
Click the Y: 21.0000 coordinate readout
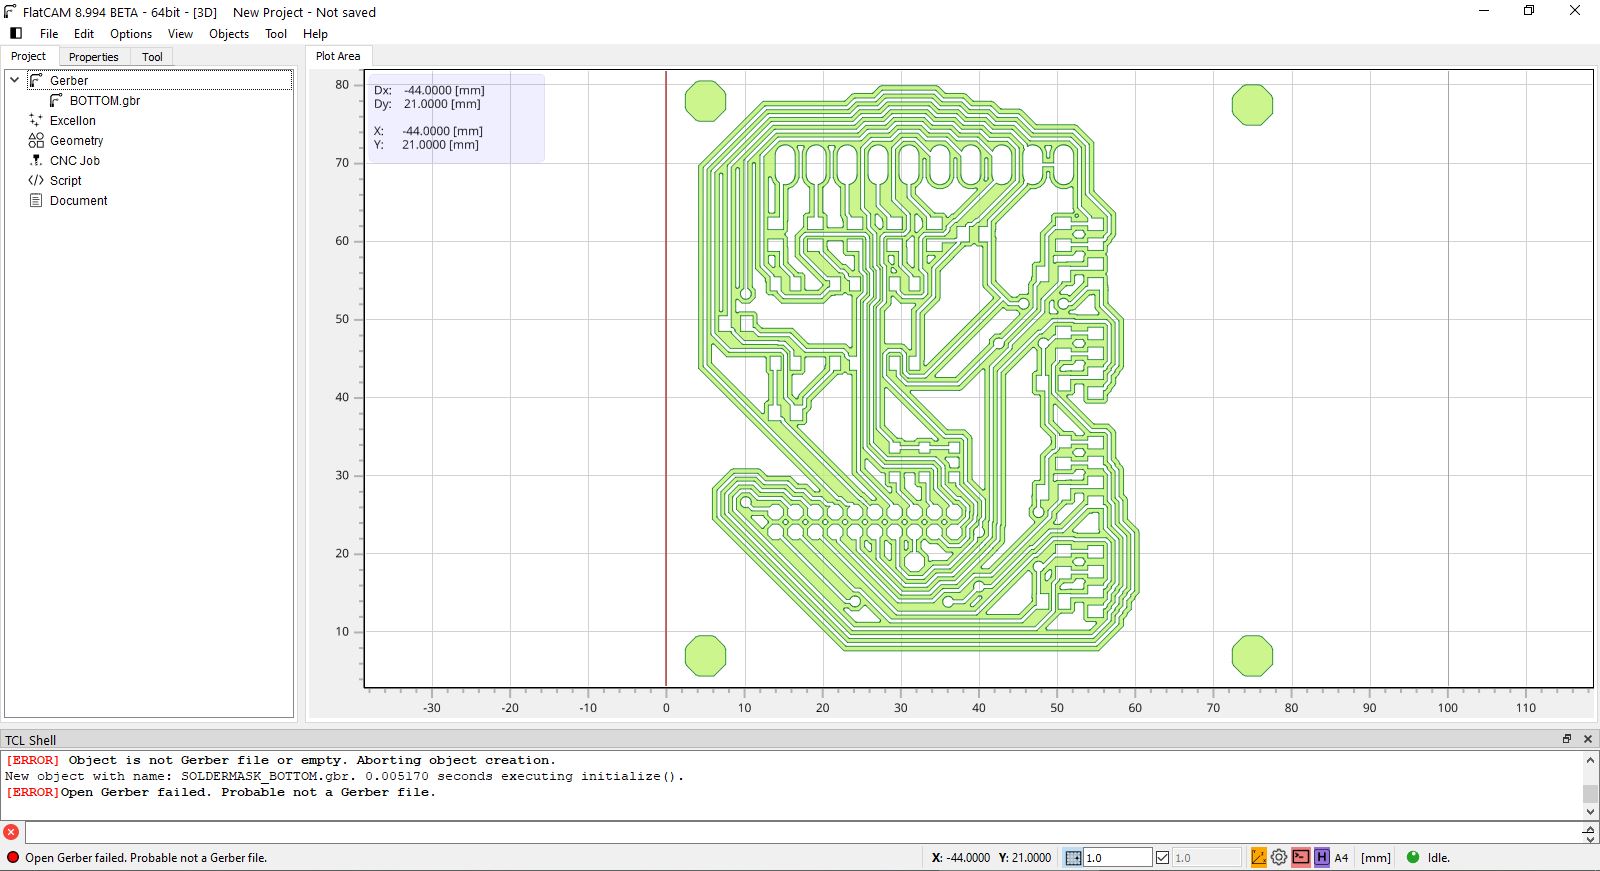(1025, 857)
